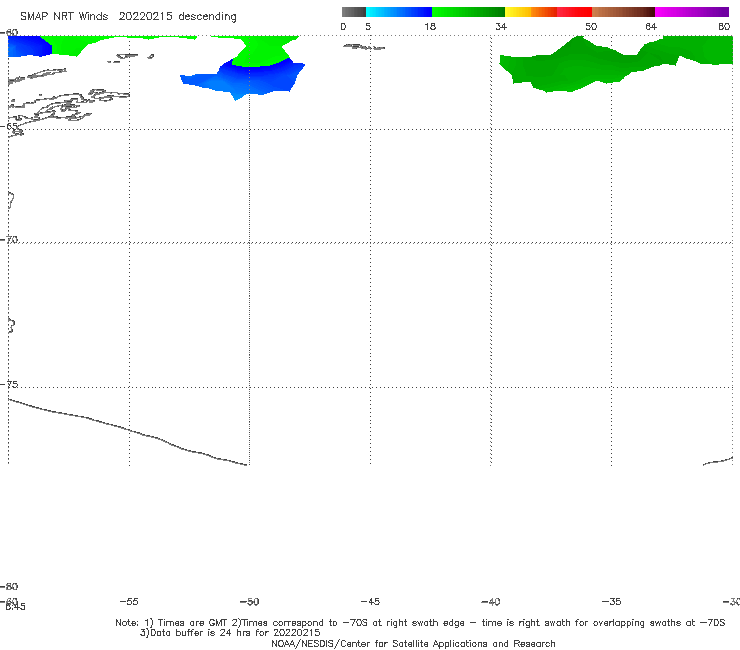The height and width of the screenshot is (650, 740).
Task: Click the coastline curve below -75 latitude
Action: point(127,432)
